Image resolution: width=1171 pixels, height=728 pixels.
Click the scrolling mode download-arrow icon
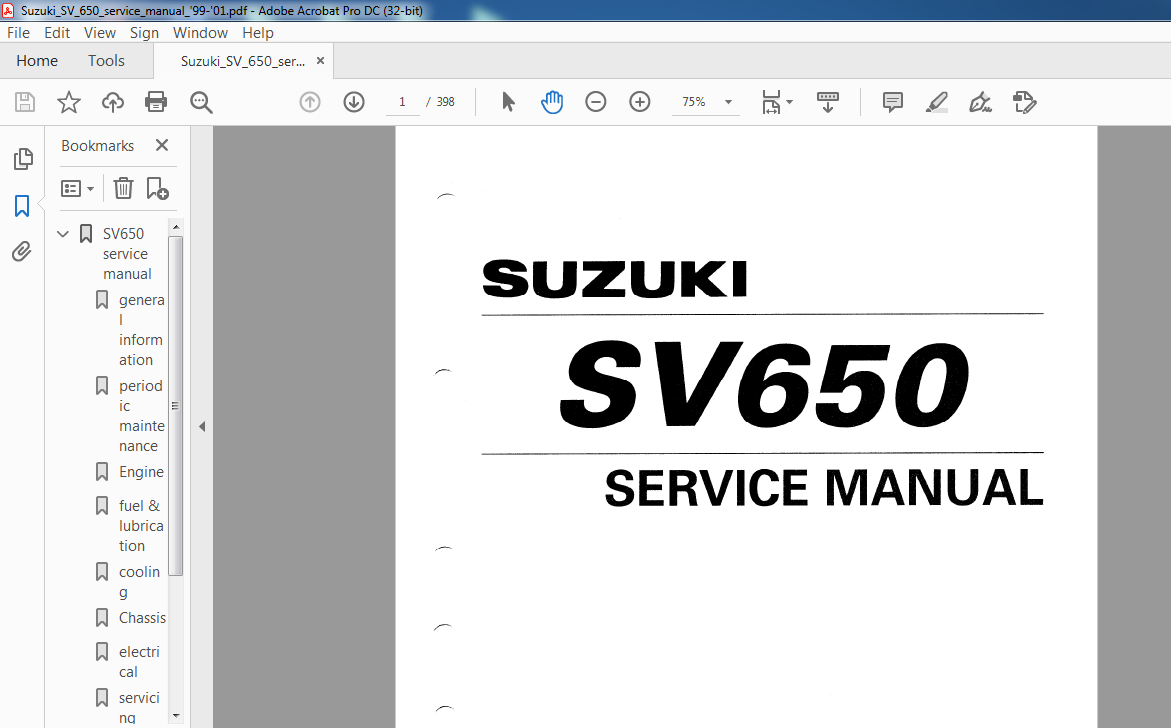[827, 102]
